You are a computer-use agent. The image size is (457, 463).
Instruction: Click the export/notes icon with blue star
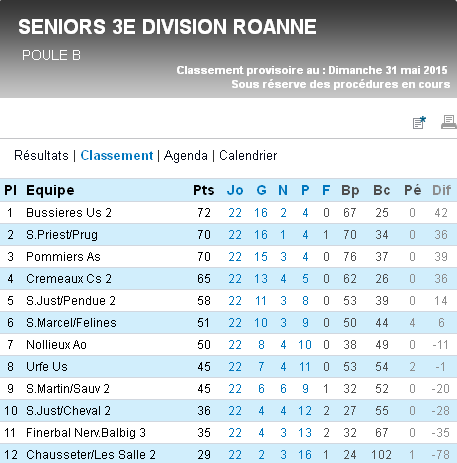click(x=419, y=122)
